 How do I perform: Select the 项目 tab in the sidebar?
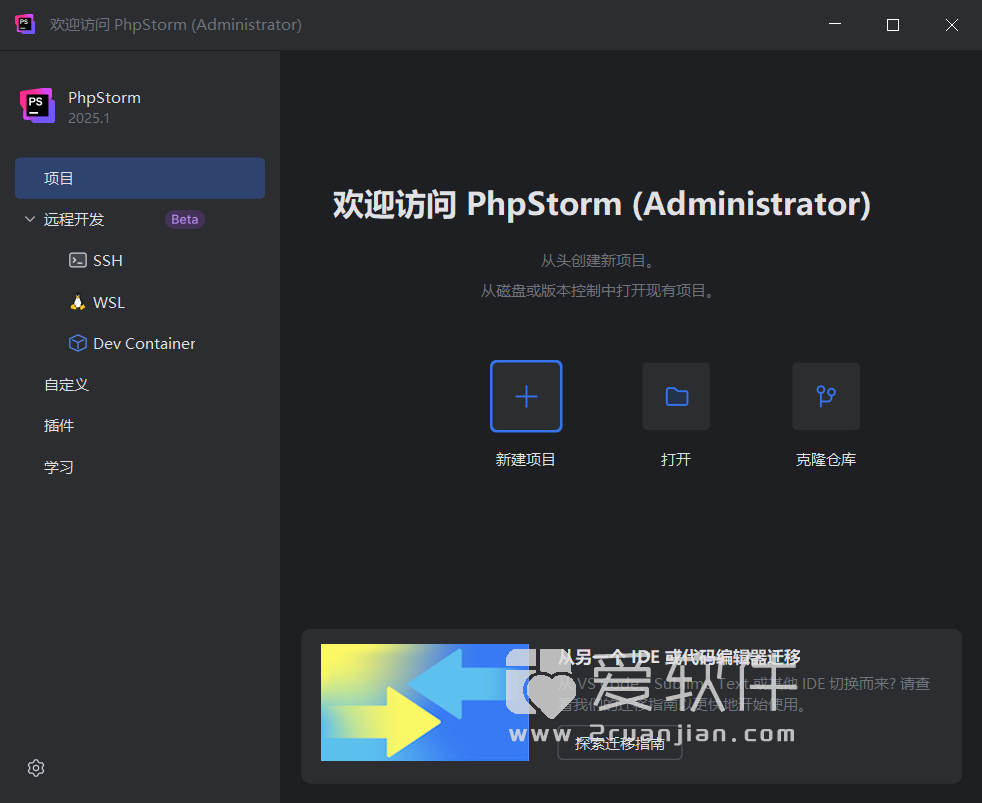coord(140,178)
